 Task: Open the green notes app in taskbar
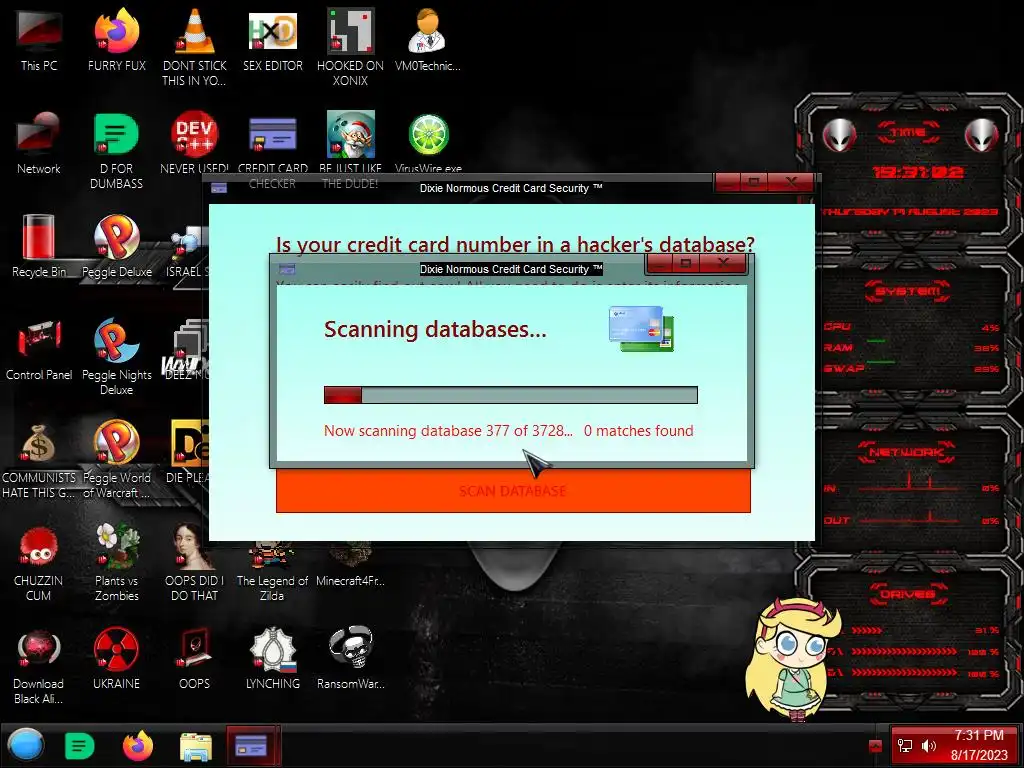coord(80,746)
